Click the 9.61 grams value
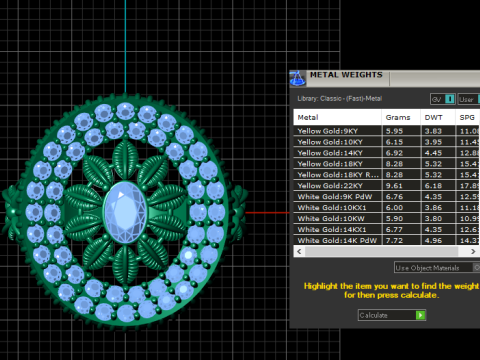The image size is (480, 360). 394,186
